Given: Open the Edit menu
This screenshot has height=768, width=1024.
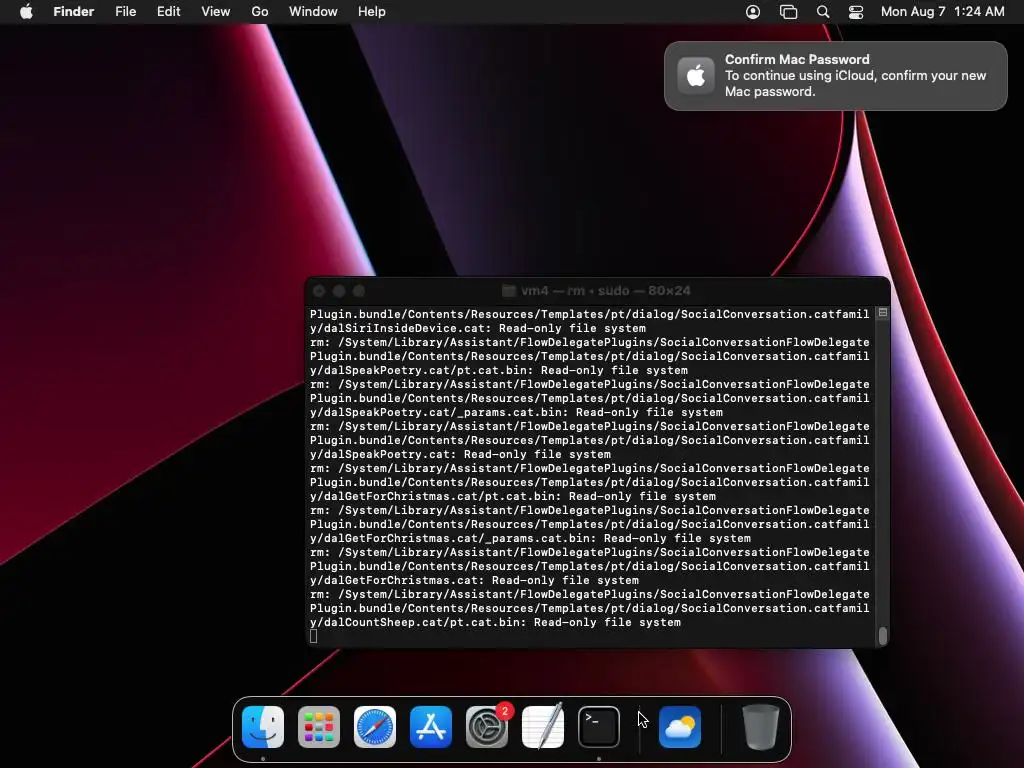Looking at the screenshot, I should 168,12.
